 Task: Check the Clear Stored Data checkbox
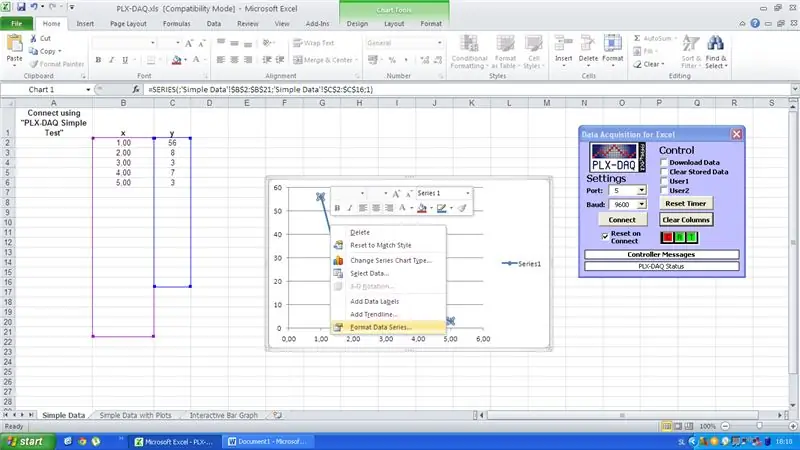click(x=664, y=172)
